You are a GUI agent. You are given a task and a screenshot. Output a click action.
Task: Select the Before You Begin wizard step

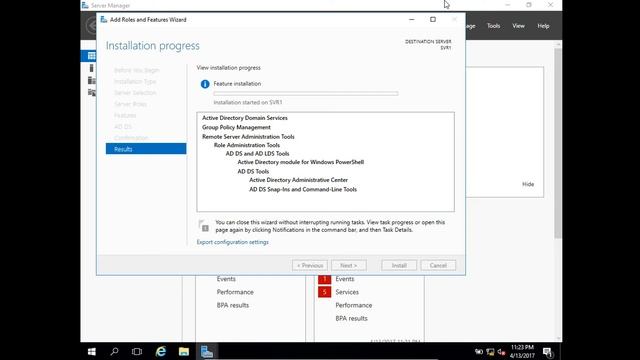tap(137, 70)
